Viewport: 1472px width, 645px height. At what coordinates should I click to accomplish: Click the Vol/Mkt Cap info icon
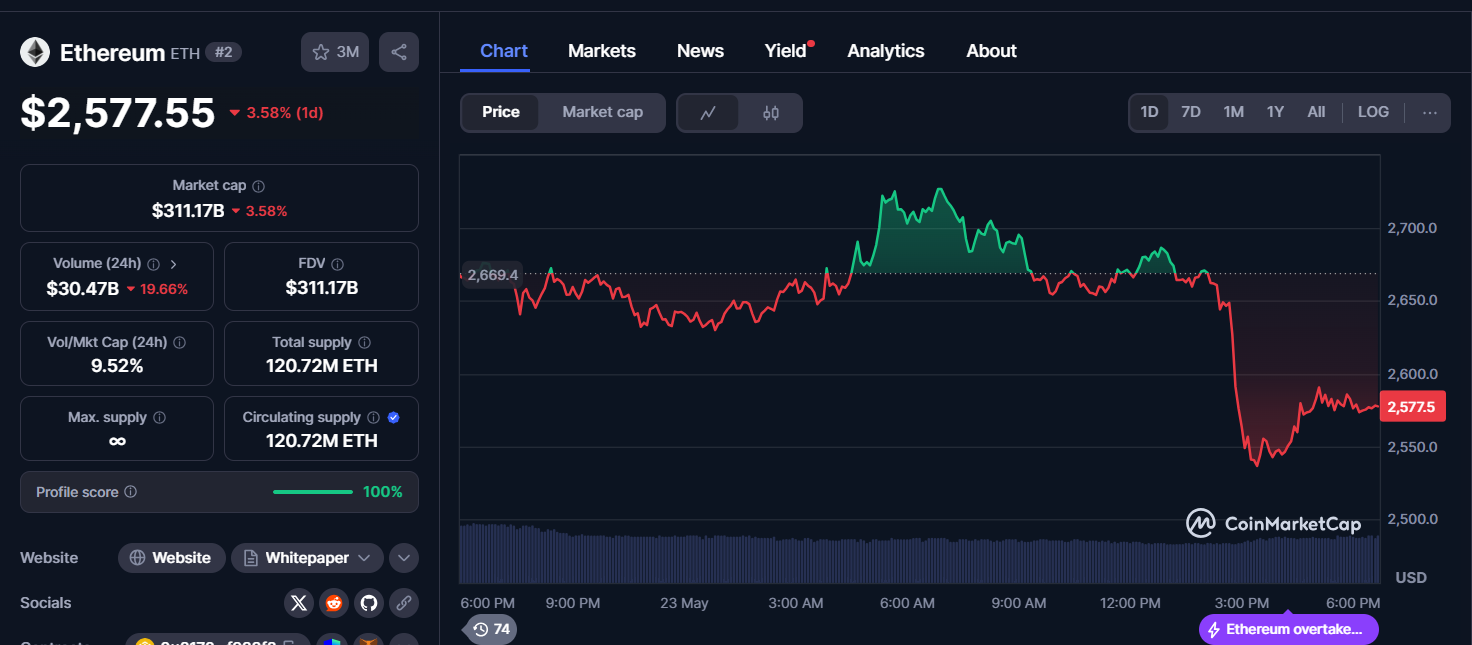(179, 342)
